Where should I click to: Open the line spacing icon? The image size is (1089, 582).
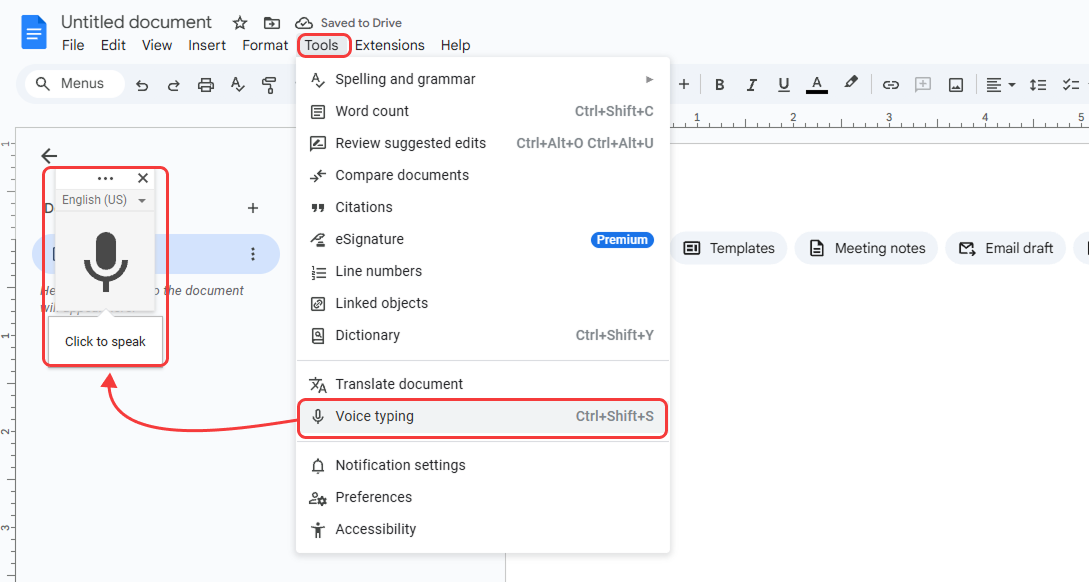click(1038, 84)
